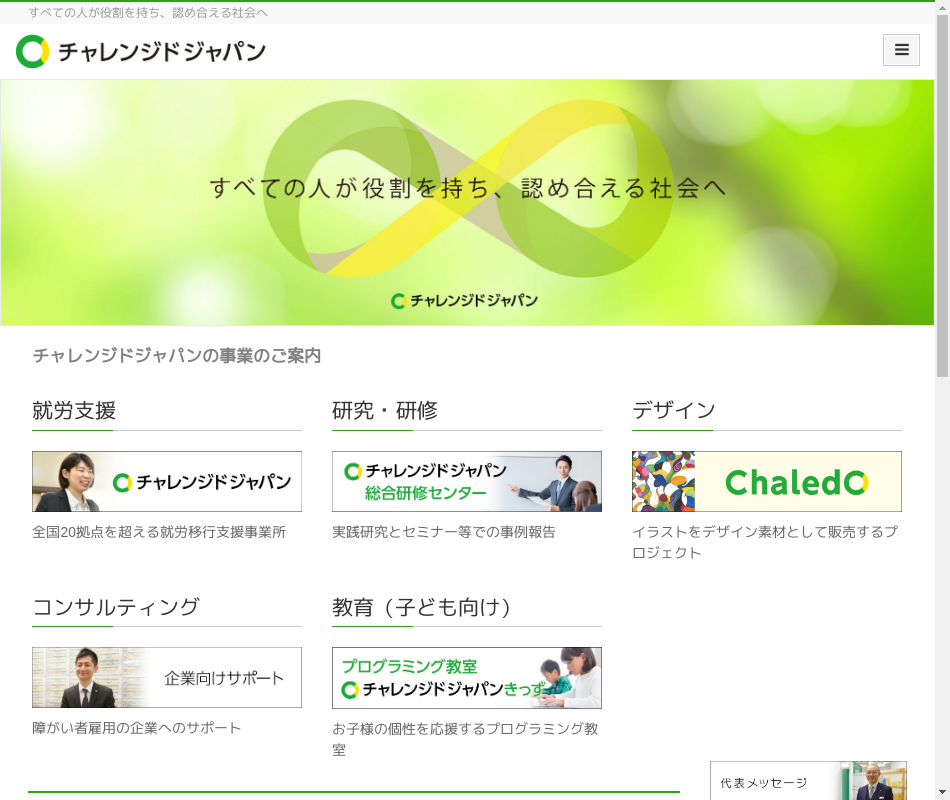Select the 就労支援 section heading
The image size is (950, 800).
74,410
